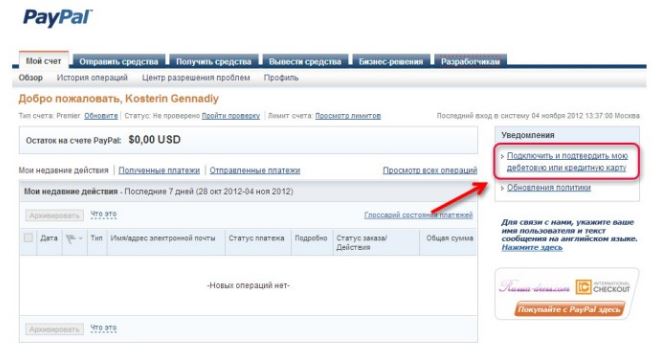Toggle the select-all checkbox in table header
668x363 pixels.
pyautogui.click(x=29, y=238)
